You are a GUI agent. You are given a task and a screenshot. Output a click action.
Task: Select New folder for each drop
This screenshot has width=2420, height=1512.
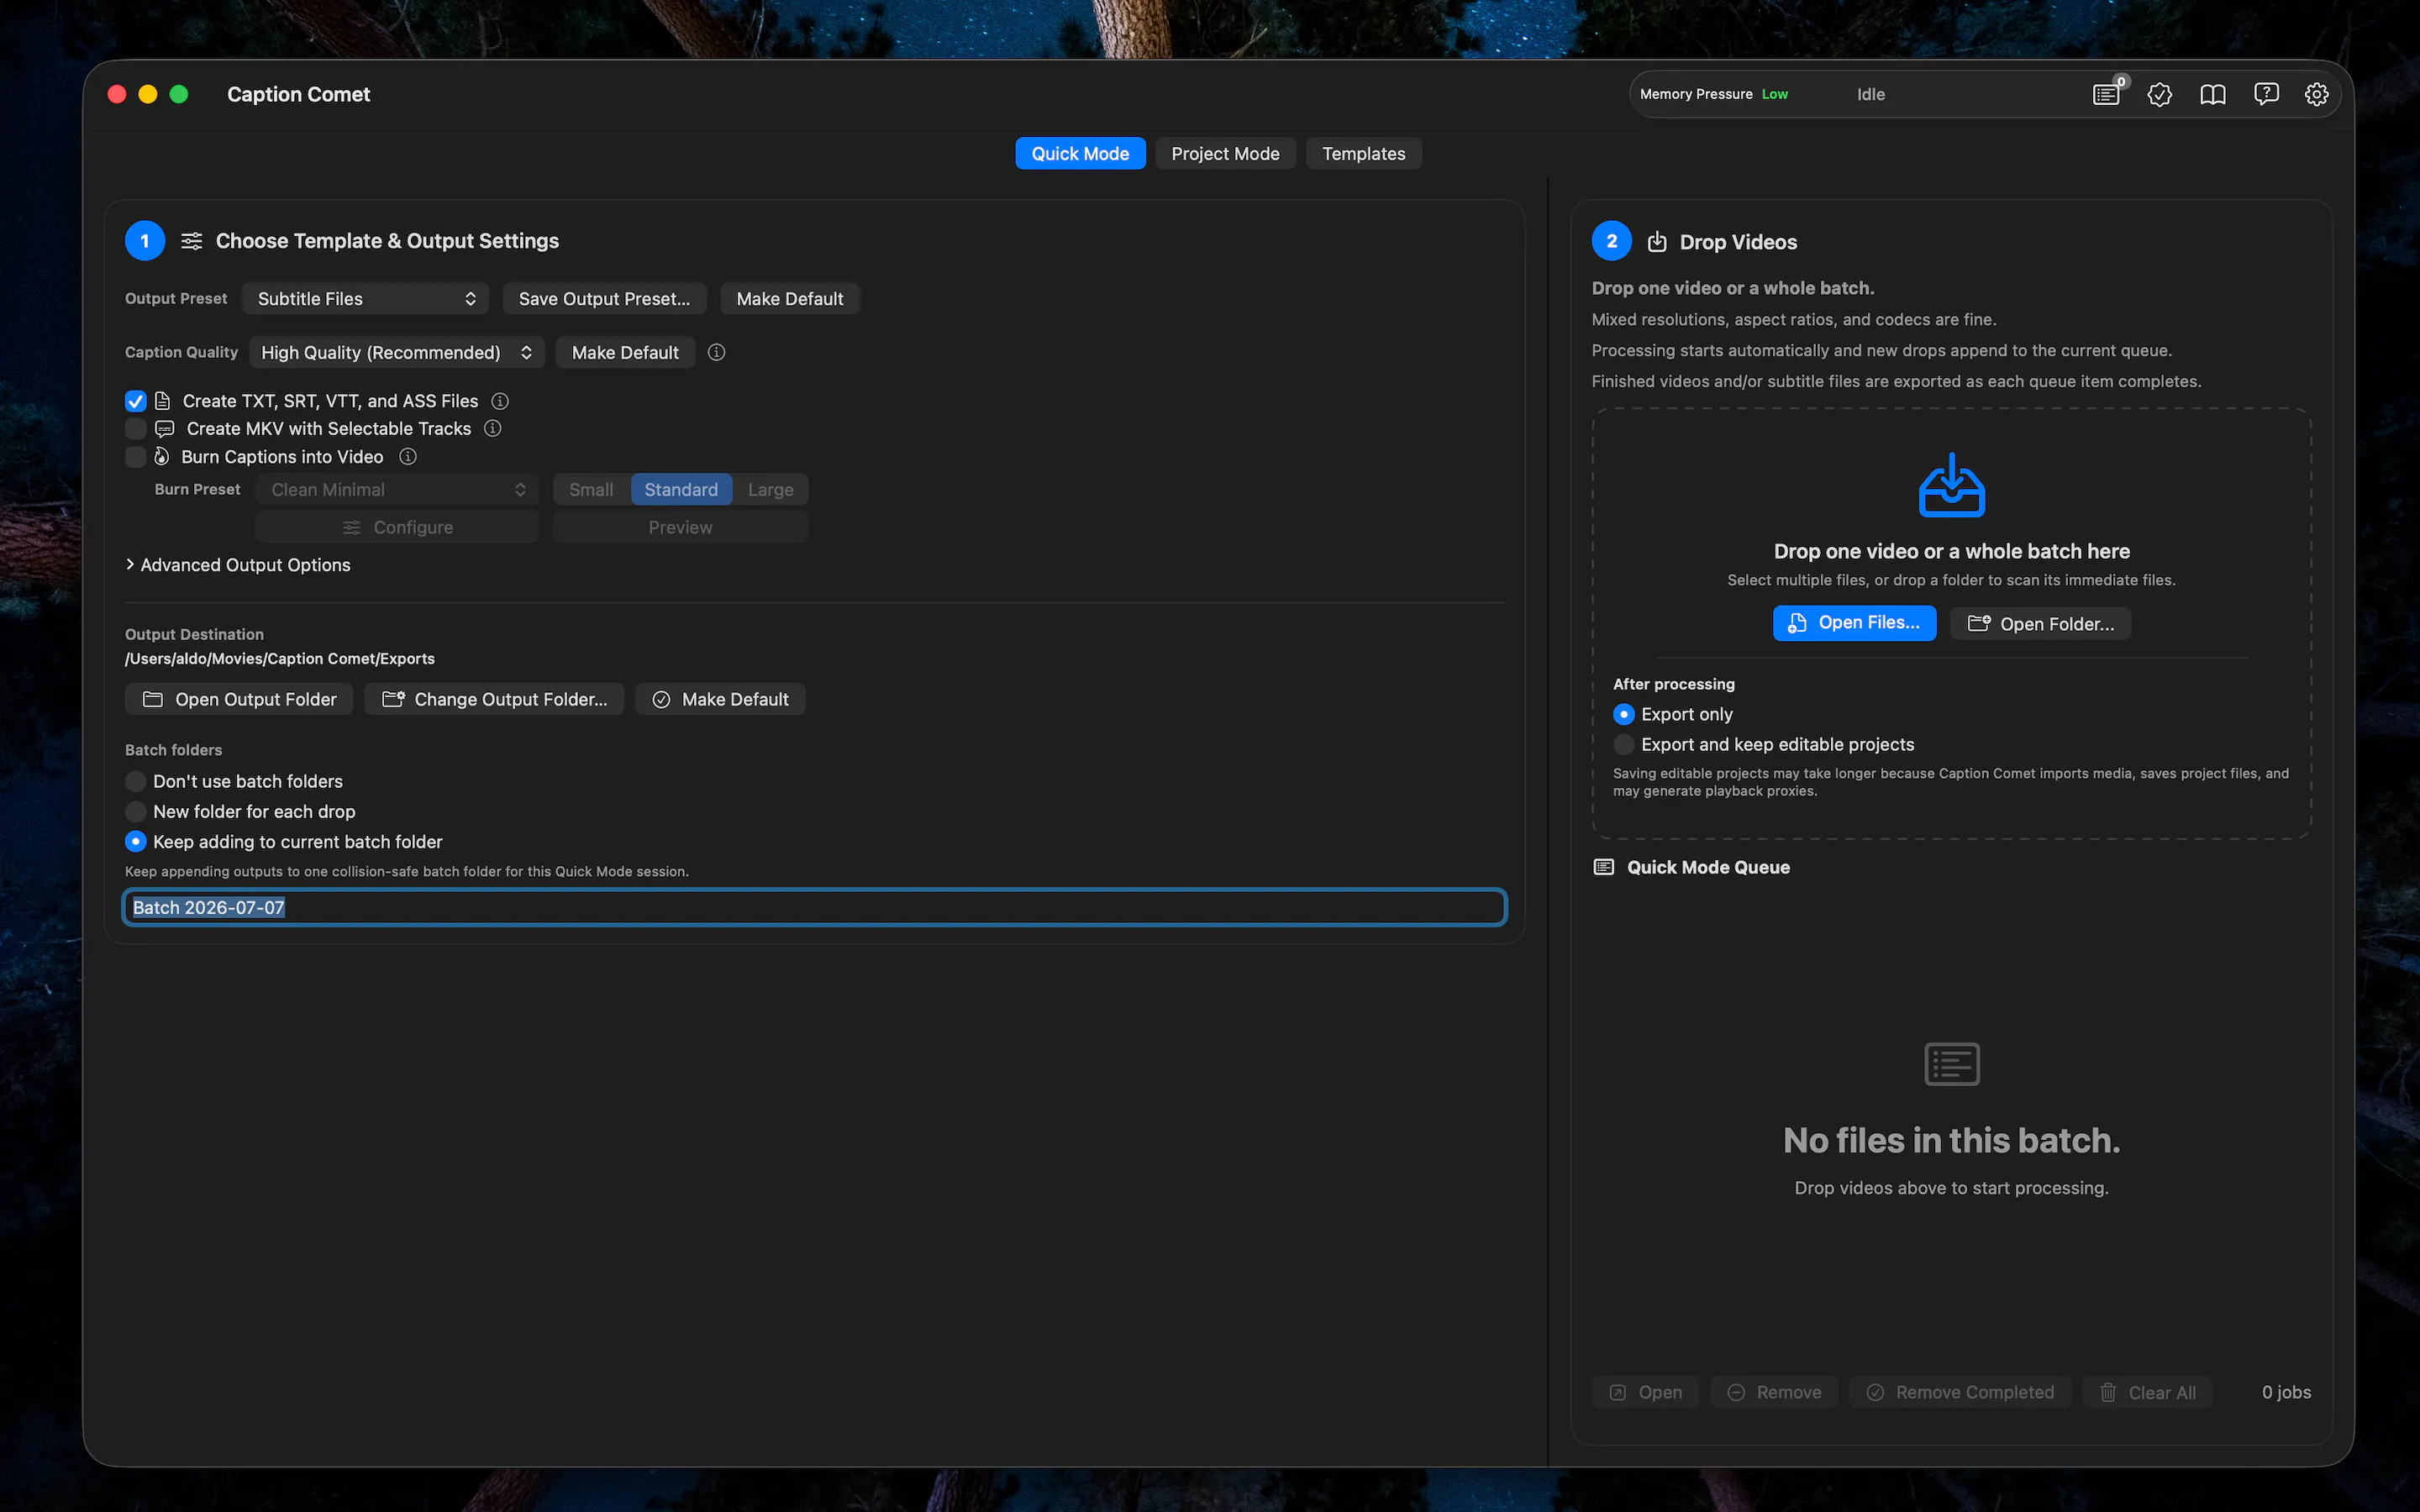[136, 811]
